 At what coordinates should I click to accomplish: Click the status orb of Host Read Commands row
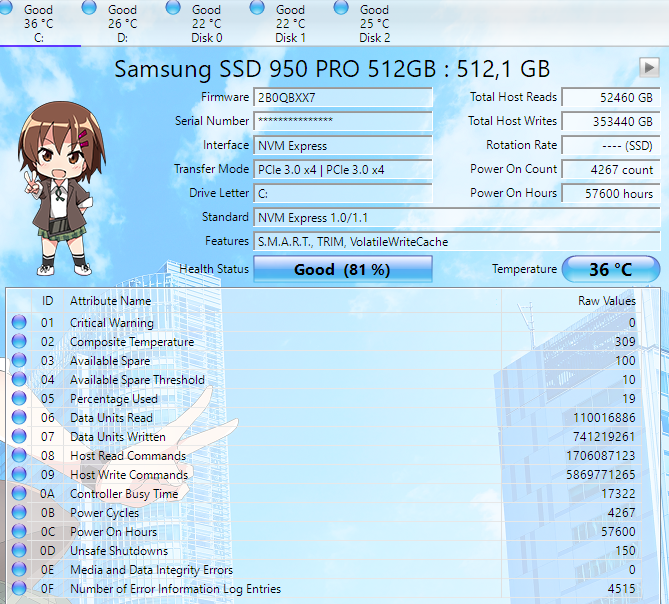[x=19, y=455]
